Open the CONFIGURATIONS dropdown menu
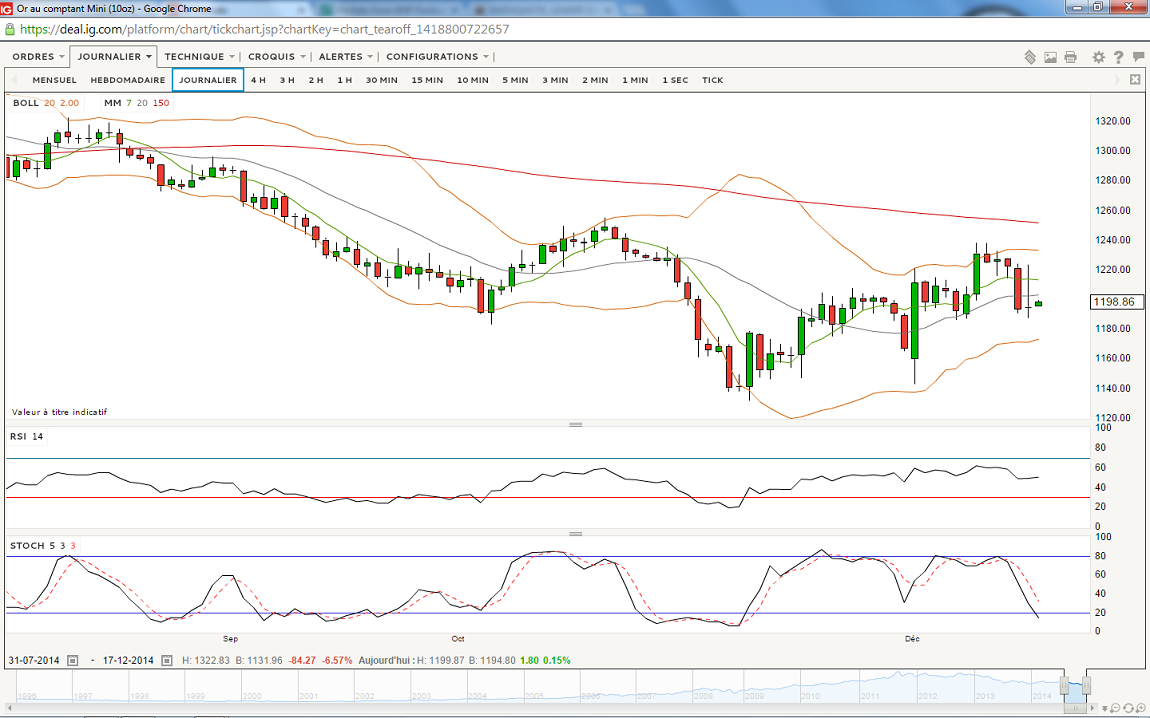This screenshot has height=718, width=1150. click(437, 56)
